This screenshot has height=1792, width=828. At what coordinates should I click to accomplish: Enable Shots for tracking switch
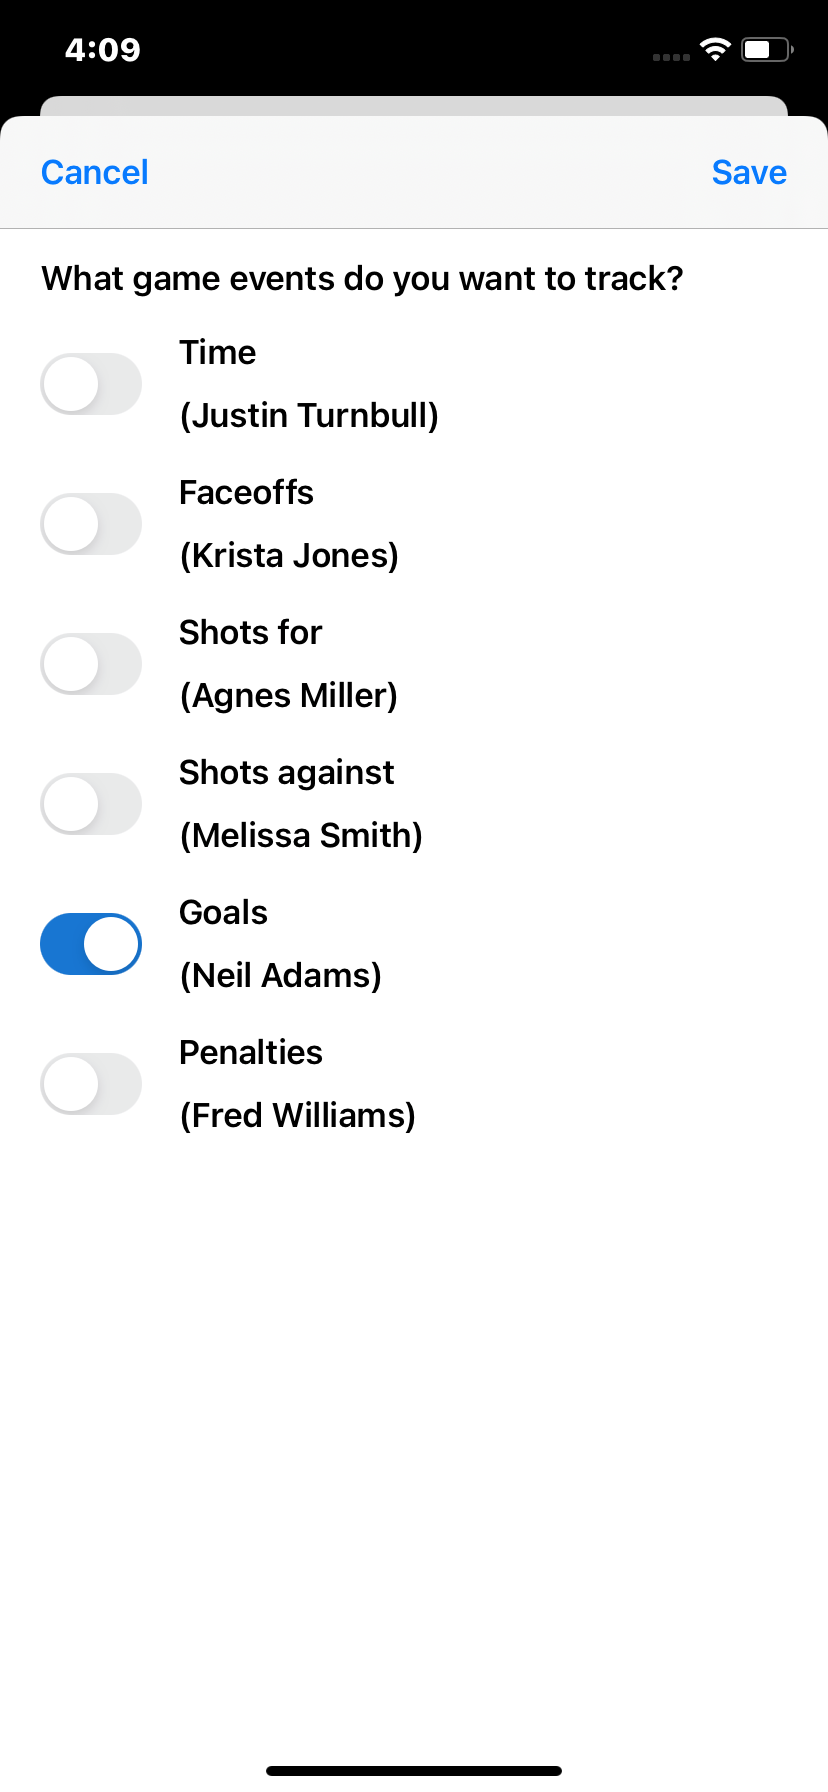(91, 664)
